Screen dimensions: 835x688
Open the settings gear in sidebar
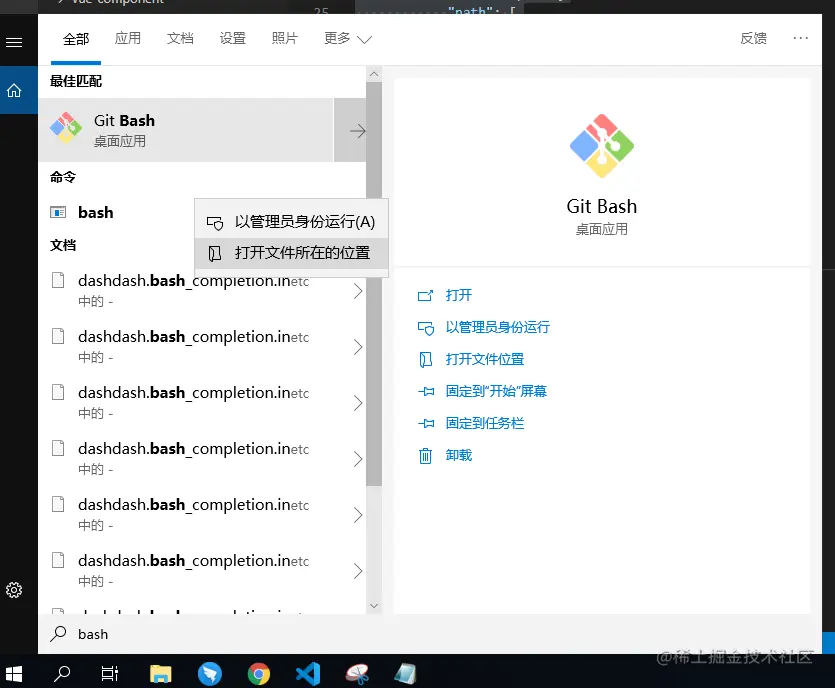click(x=14, y=590)
